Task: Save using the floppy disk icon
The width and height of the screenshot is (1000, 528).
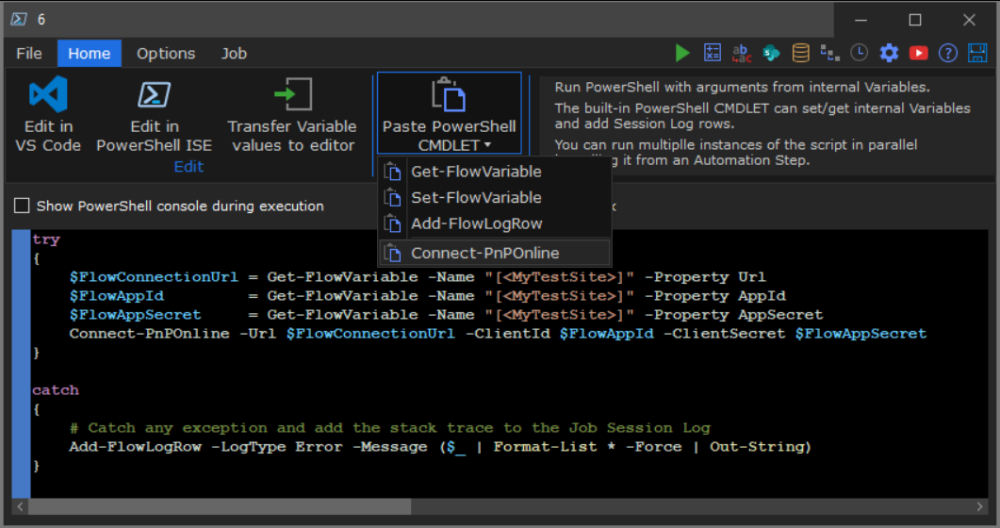Action: tap(977, 53)
